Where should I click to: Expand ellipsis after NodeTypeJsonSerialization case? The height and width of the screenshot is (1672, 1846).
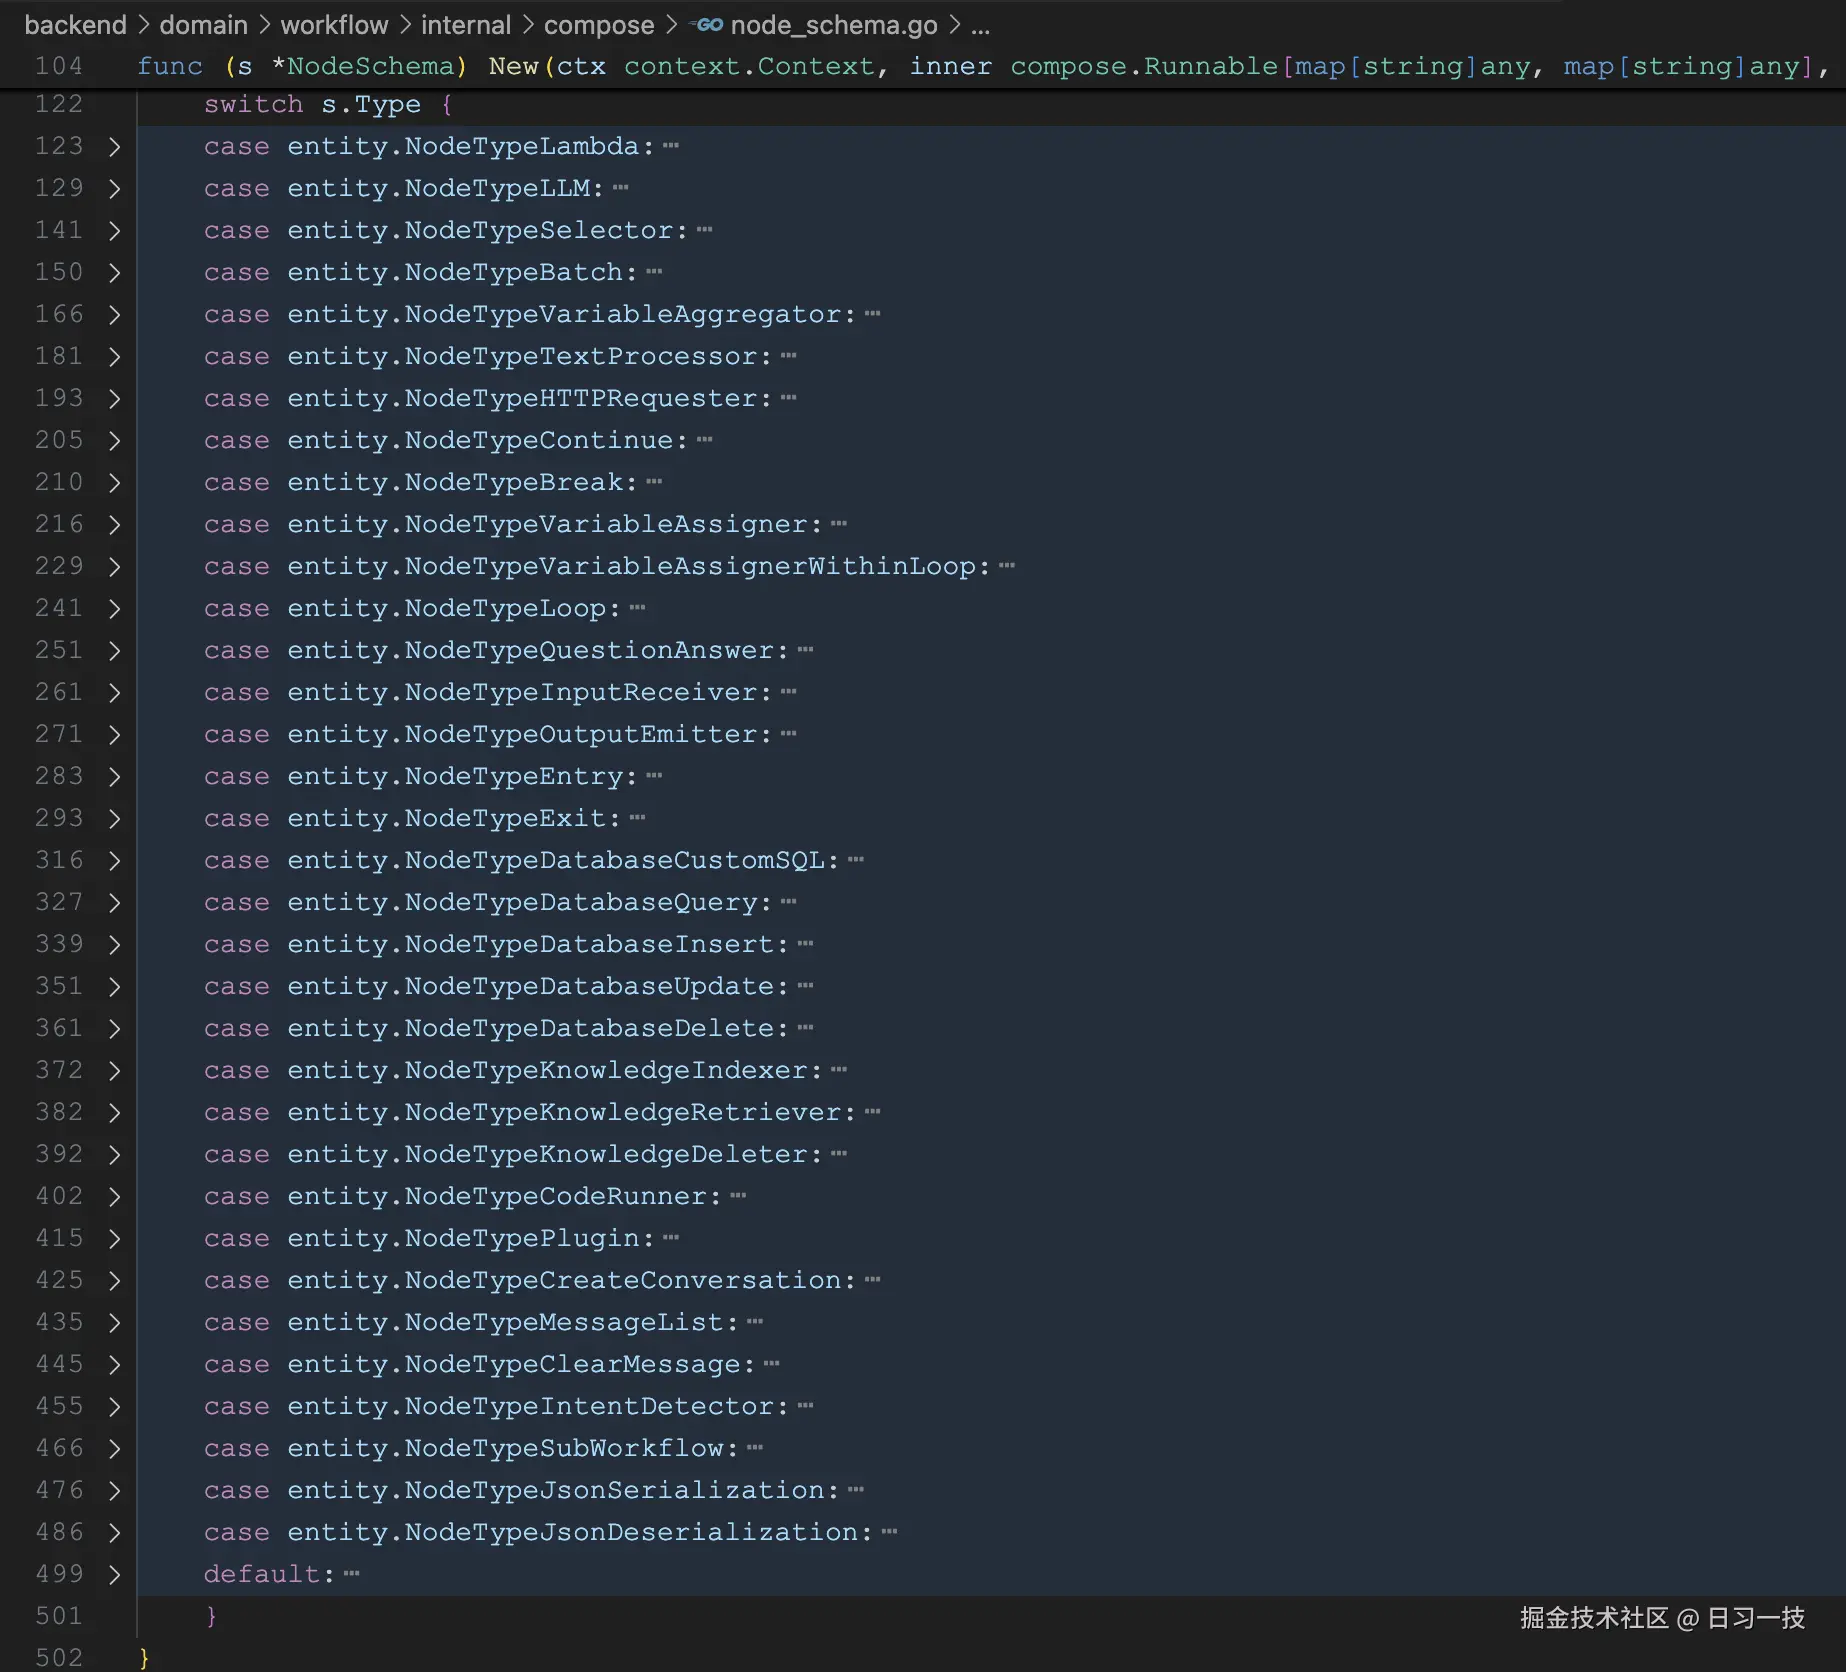coord(855,1490)
